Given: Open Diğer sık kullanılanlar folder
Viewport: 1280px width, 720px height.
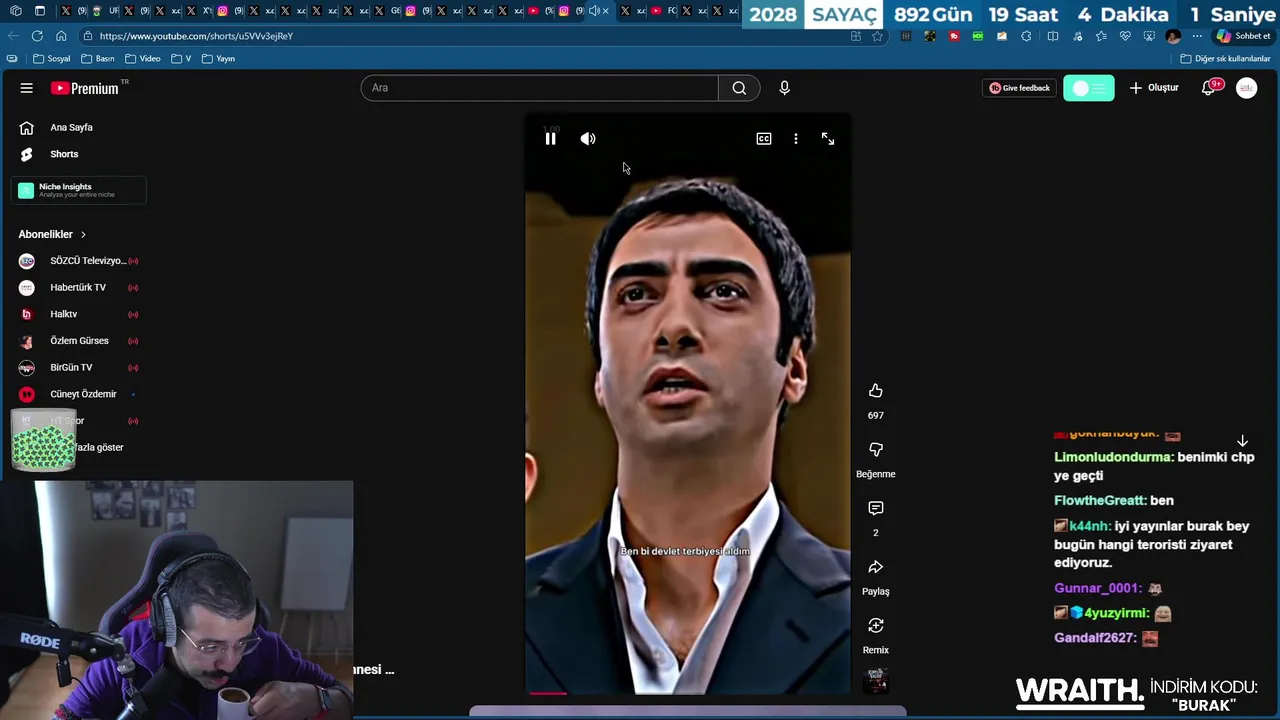Looking at the screenshot, I should coord(1225,59).
